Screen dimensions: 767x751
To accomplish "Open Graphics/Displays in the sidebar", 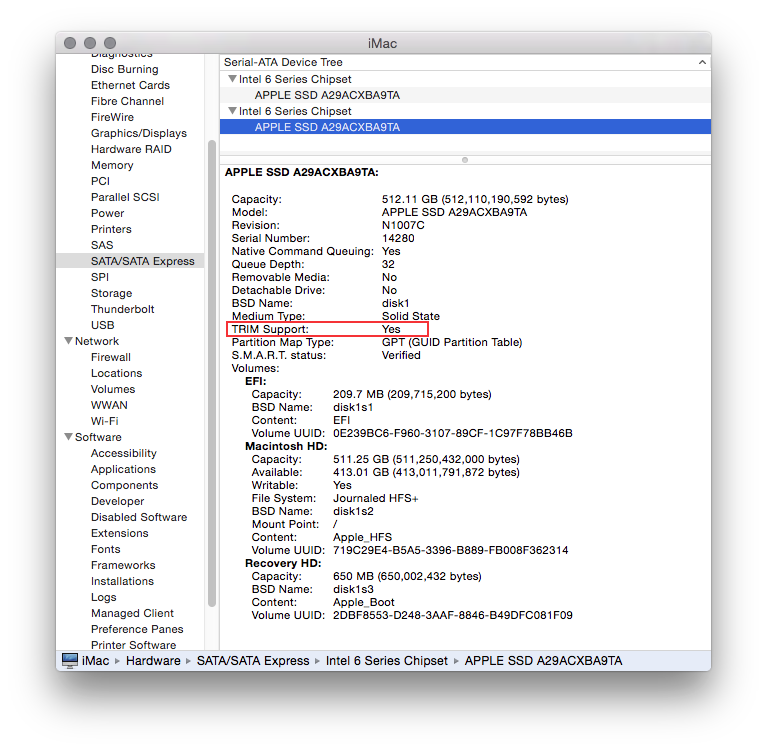I will 139,133.
